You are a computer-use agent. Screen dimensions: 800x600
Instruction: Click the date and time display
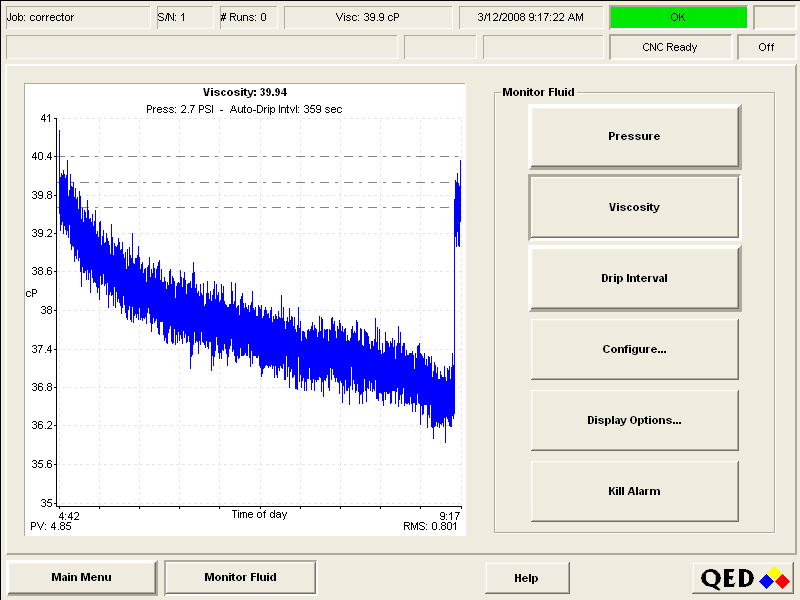(530, 17)
